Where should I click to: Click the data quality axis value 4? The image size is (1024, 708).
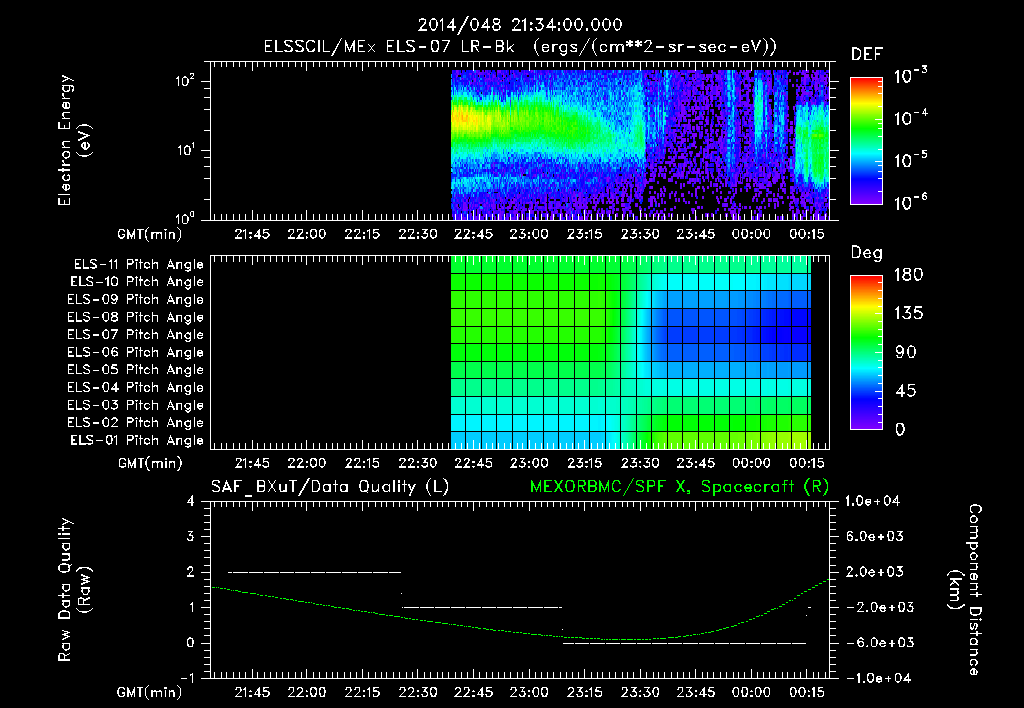[x=191, y=501]
